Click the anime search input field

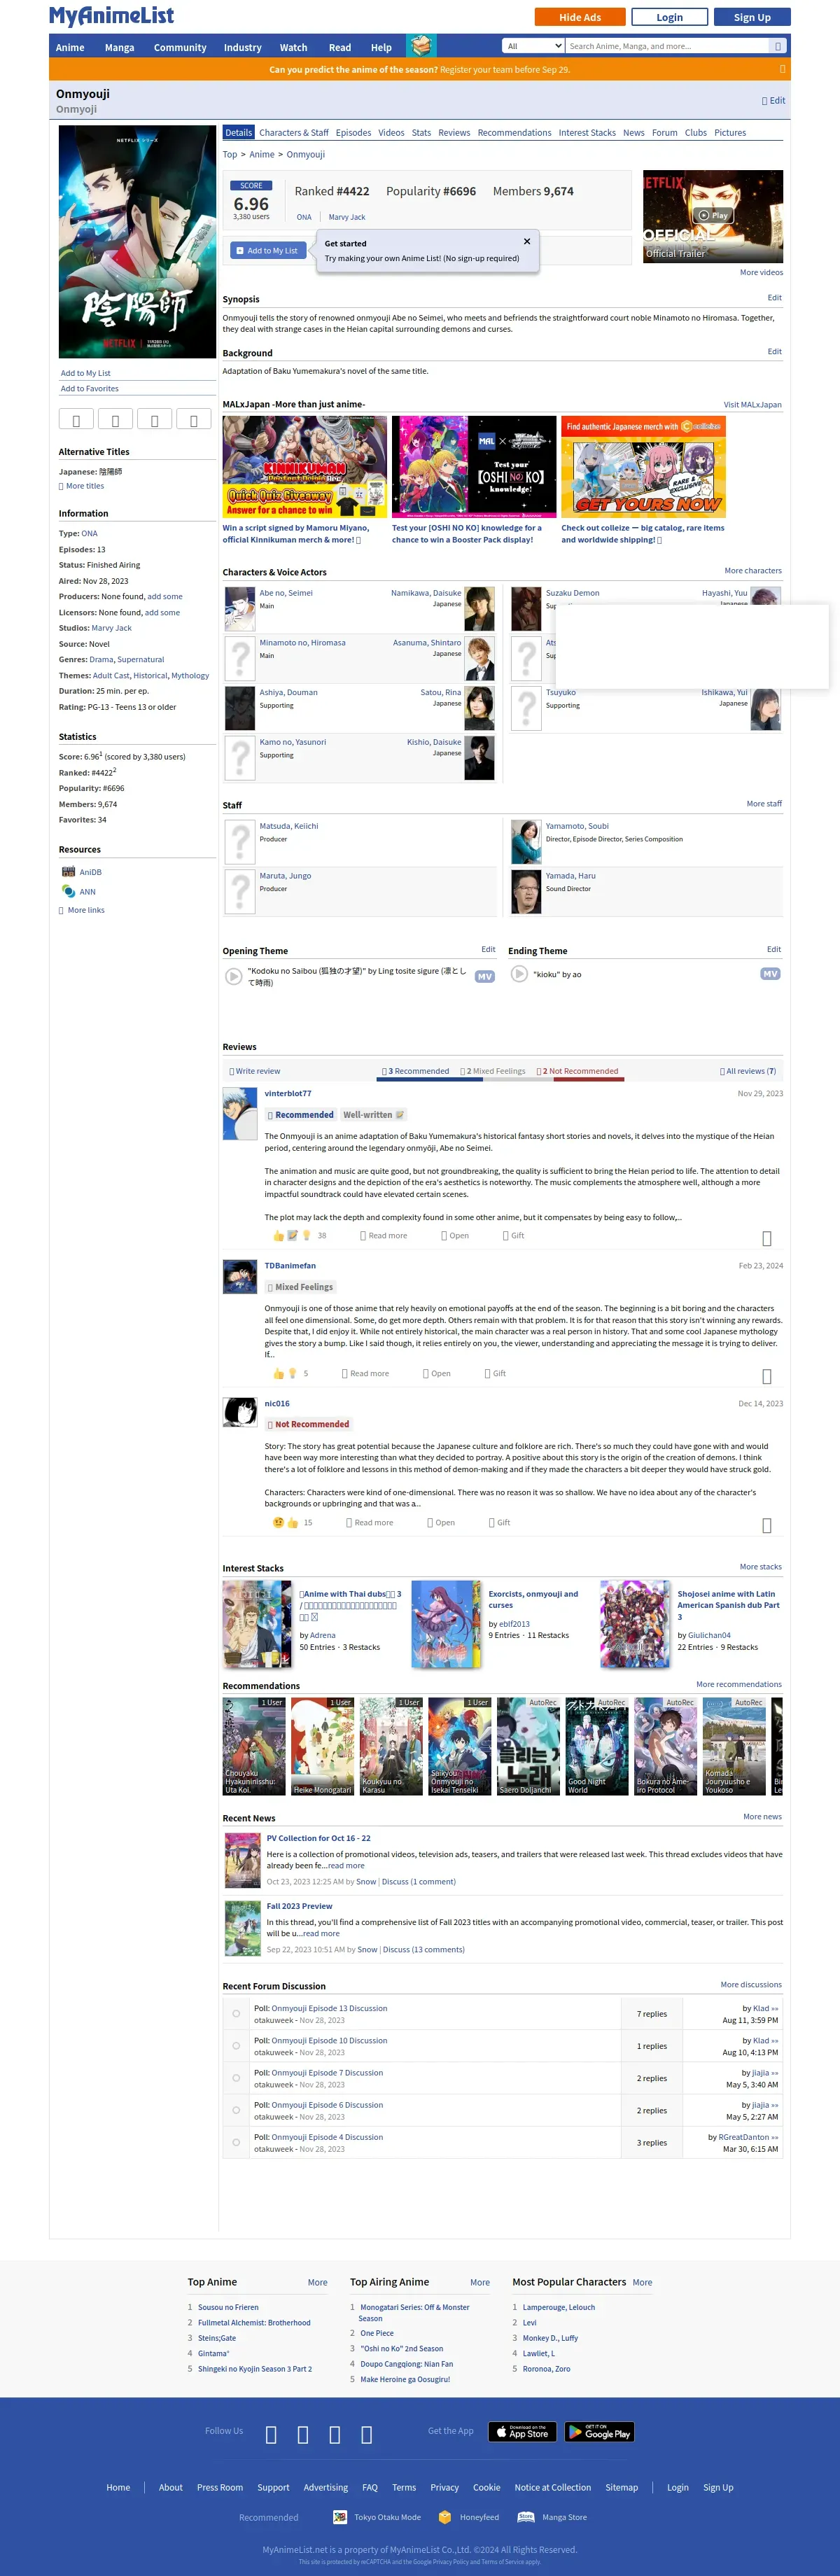667,46
